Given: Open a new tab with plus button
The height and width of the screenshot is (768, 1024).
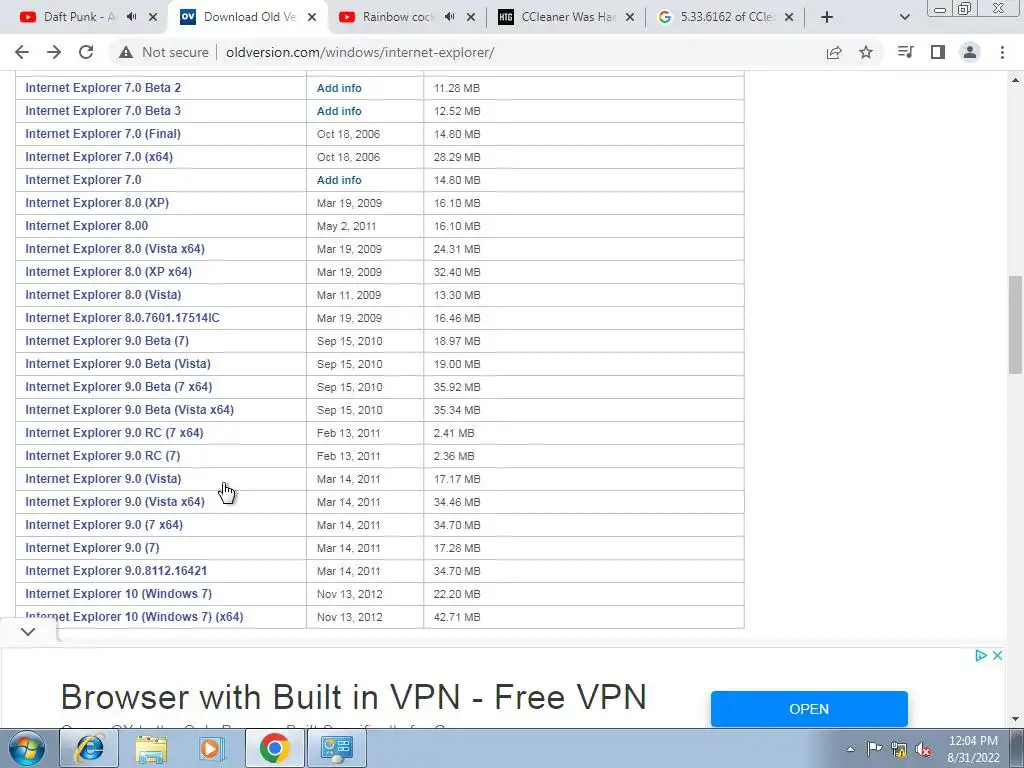Looking at the screenshot, I should click(827, 17).
